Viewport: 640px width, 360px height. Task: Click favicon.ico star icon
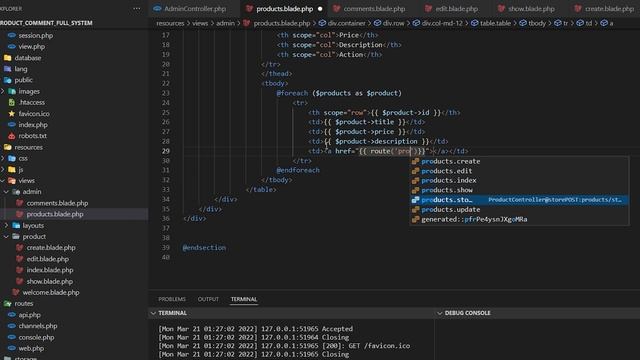(x=11, y=113)
